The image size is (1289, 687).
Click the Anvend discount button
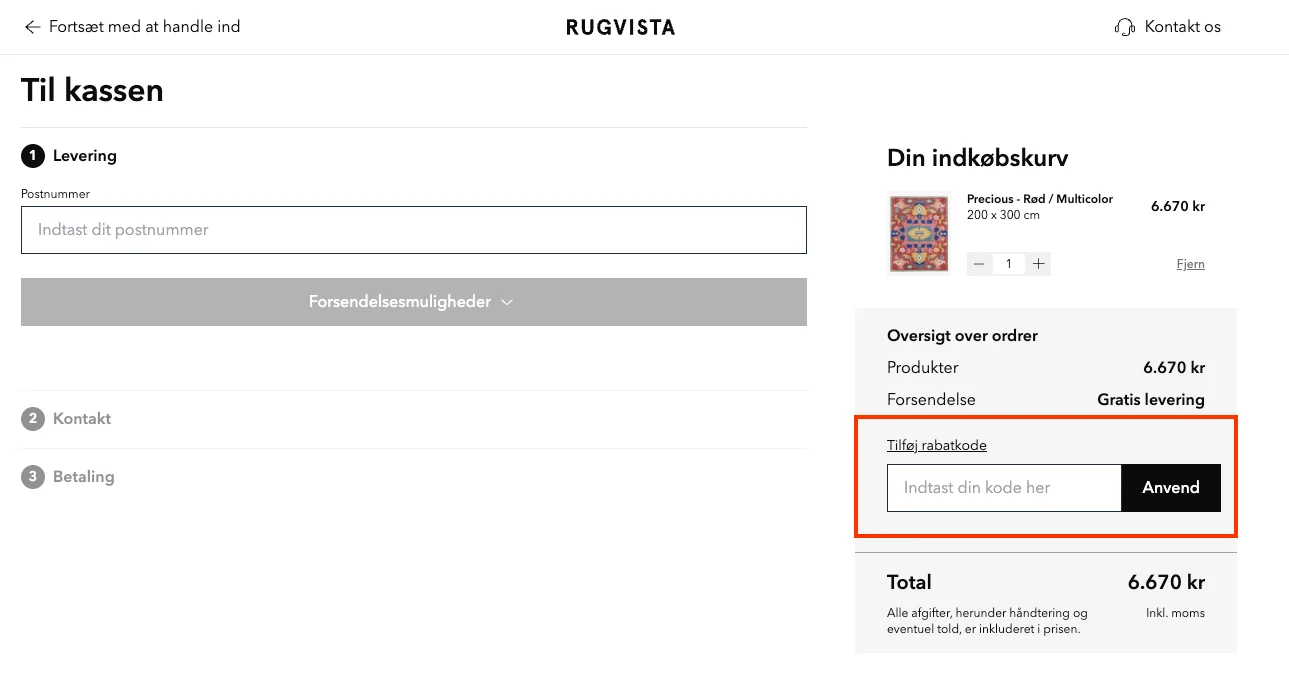coord(1170,488)
